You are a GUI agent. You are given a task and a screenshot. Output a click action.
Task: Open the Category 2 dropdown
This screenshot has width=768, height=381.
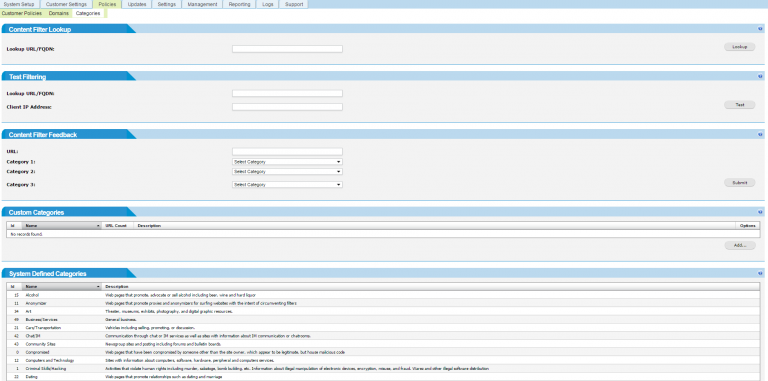(x=287, y=172)
